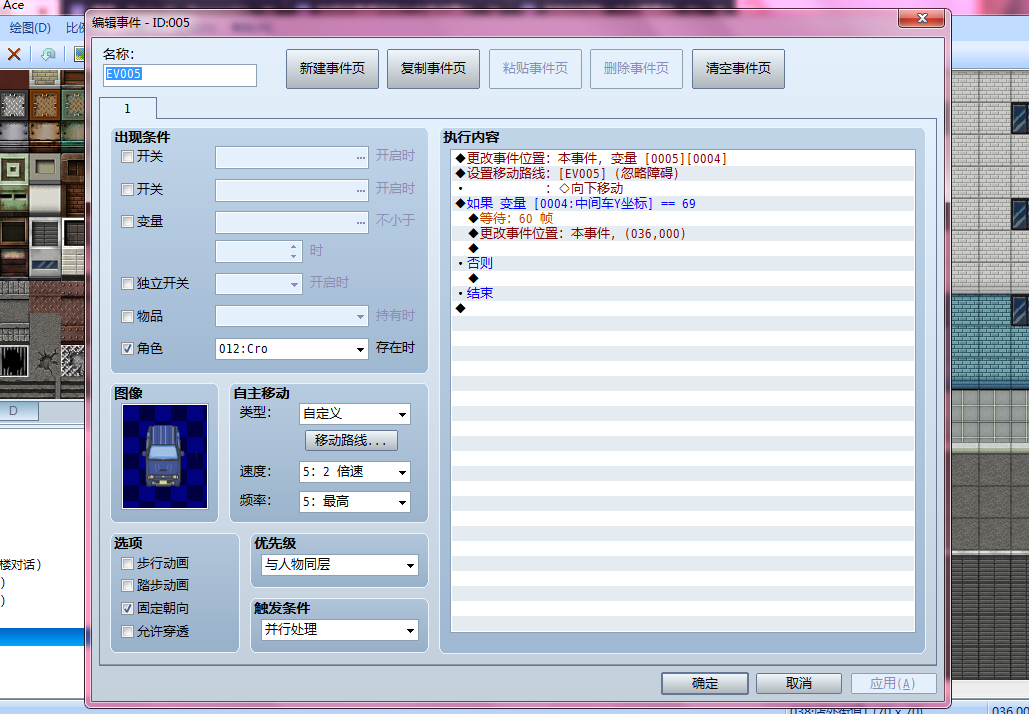This screenshot has width=1029, height=714.
Task: Confirm with the 确定 button
Action: click(x=705, y=683)
